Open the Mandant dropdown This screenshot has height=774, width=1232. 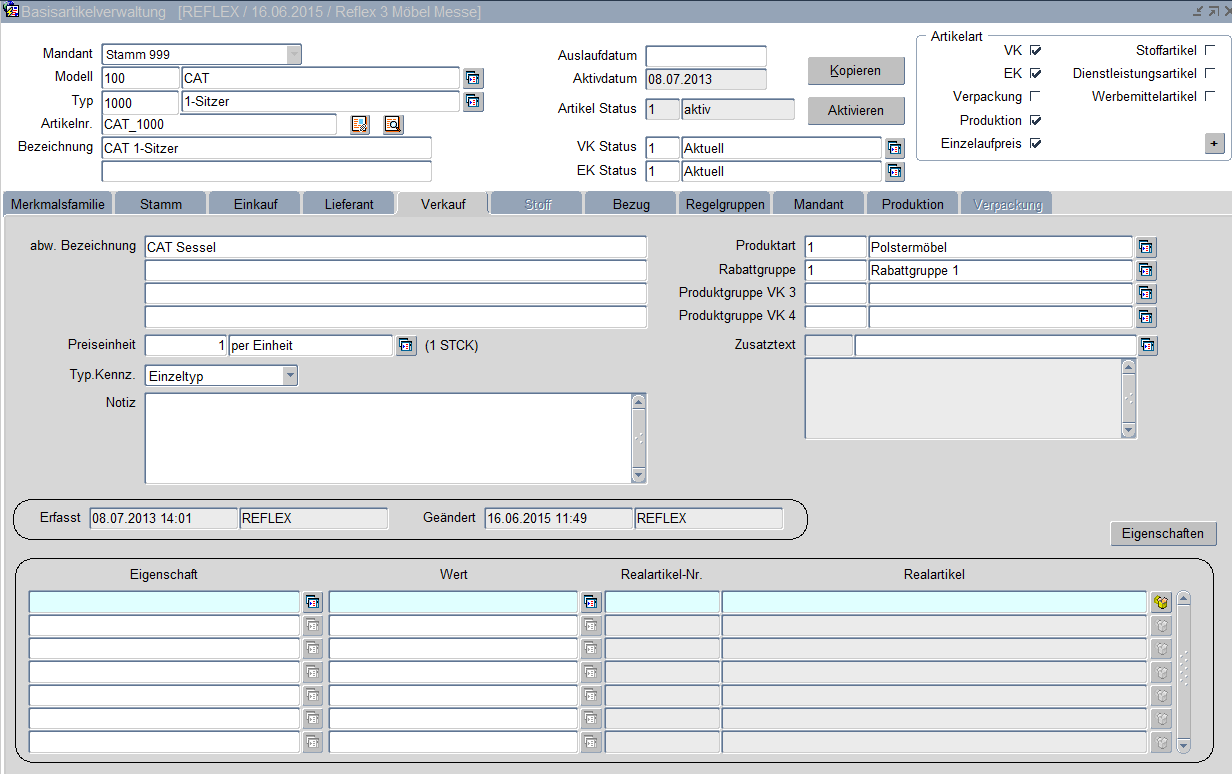pyautogui.click(x=293, y=54)
